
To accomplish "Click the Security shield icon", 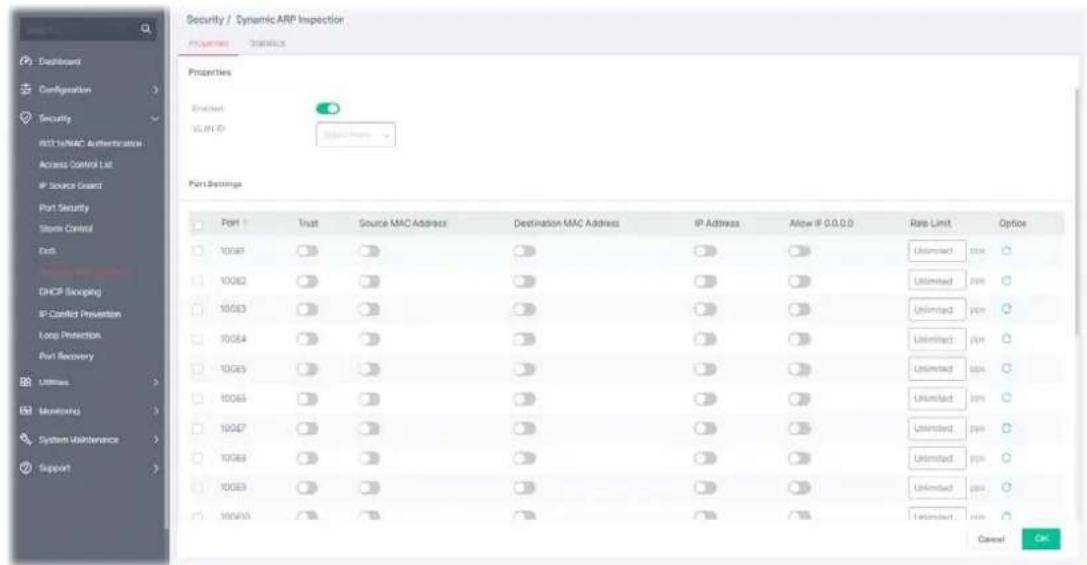I will [26, 118].
